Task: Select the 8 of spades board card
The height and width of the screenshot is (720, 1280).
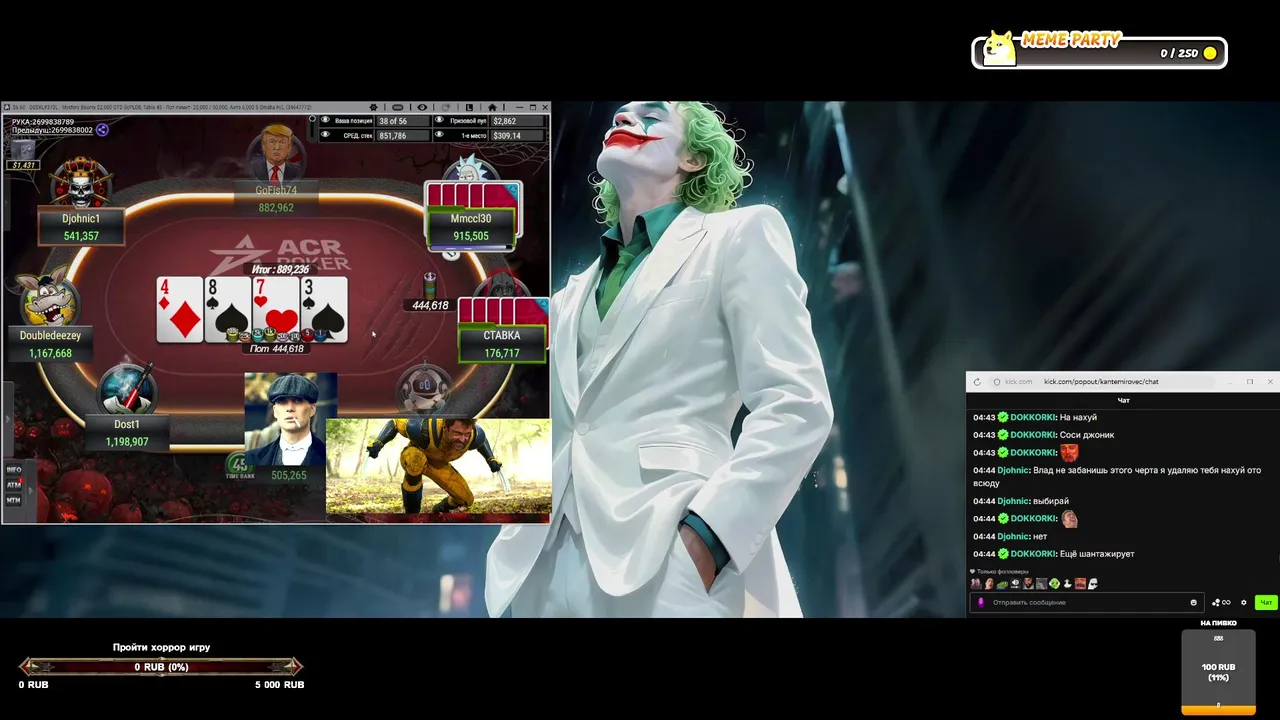Action: [227, 310]
